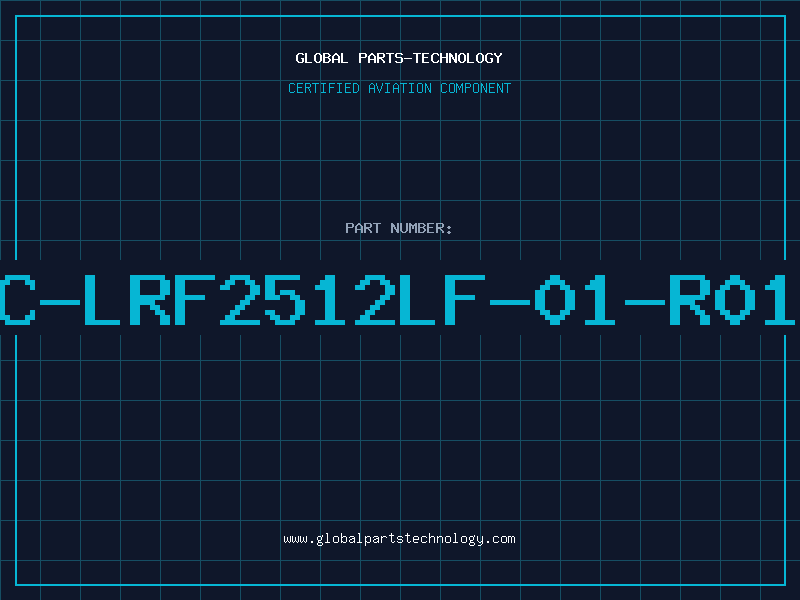Click the part number C-LRF2512LF-01-R01
800x600 pixels.
tap(397, 299)
